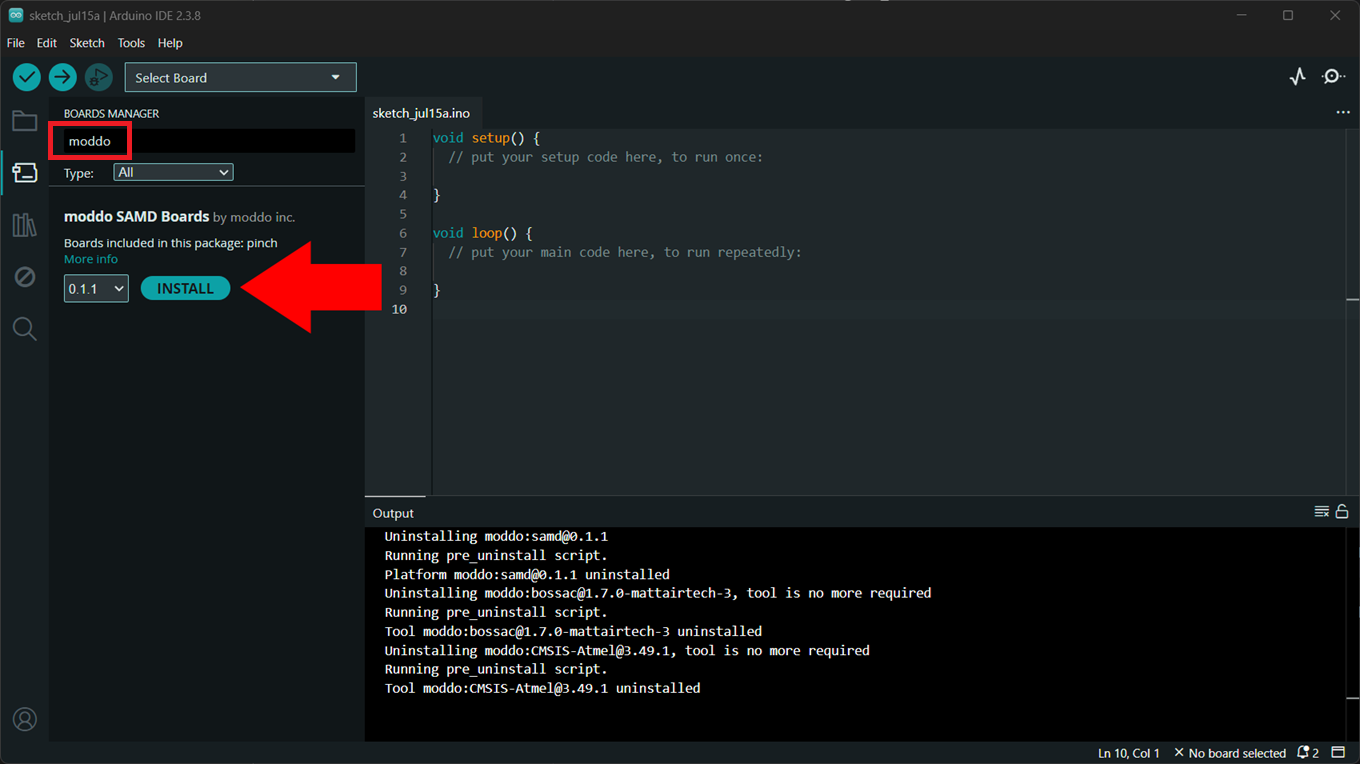Click the 'put your setup code here' comment
The image size is (1360, 764).
point(605,157)
